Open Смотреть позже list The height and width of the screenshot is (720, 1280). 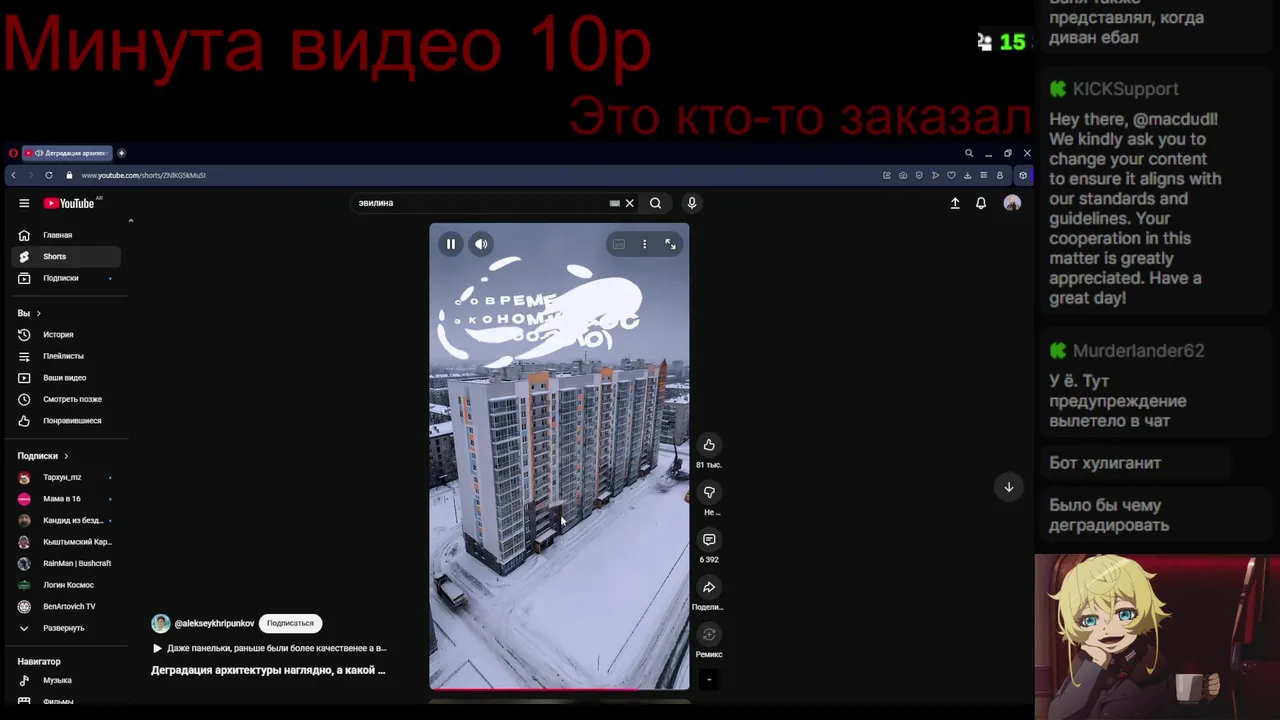point(66,399)
